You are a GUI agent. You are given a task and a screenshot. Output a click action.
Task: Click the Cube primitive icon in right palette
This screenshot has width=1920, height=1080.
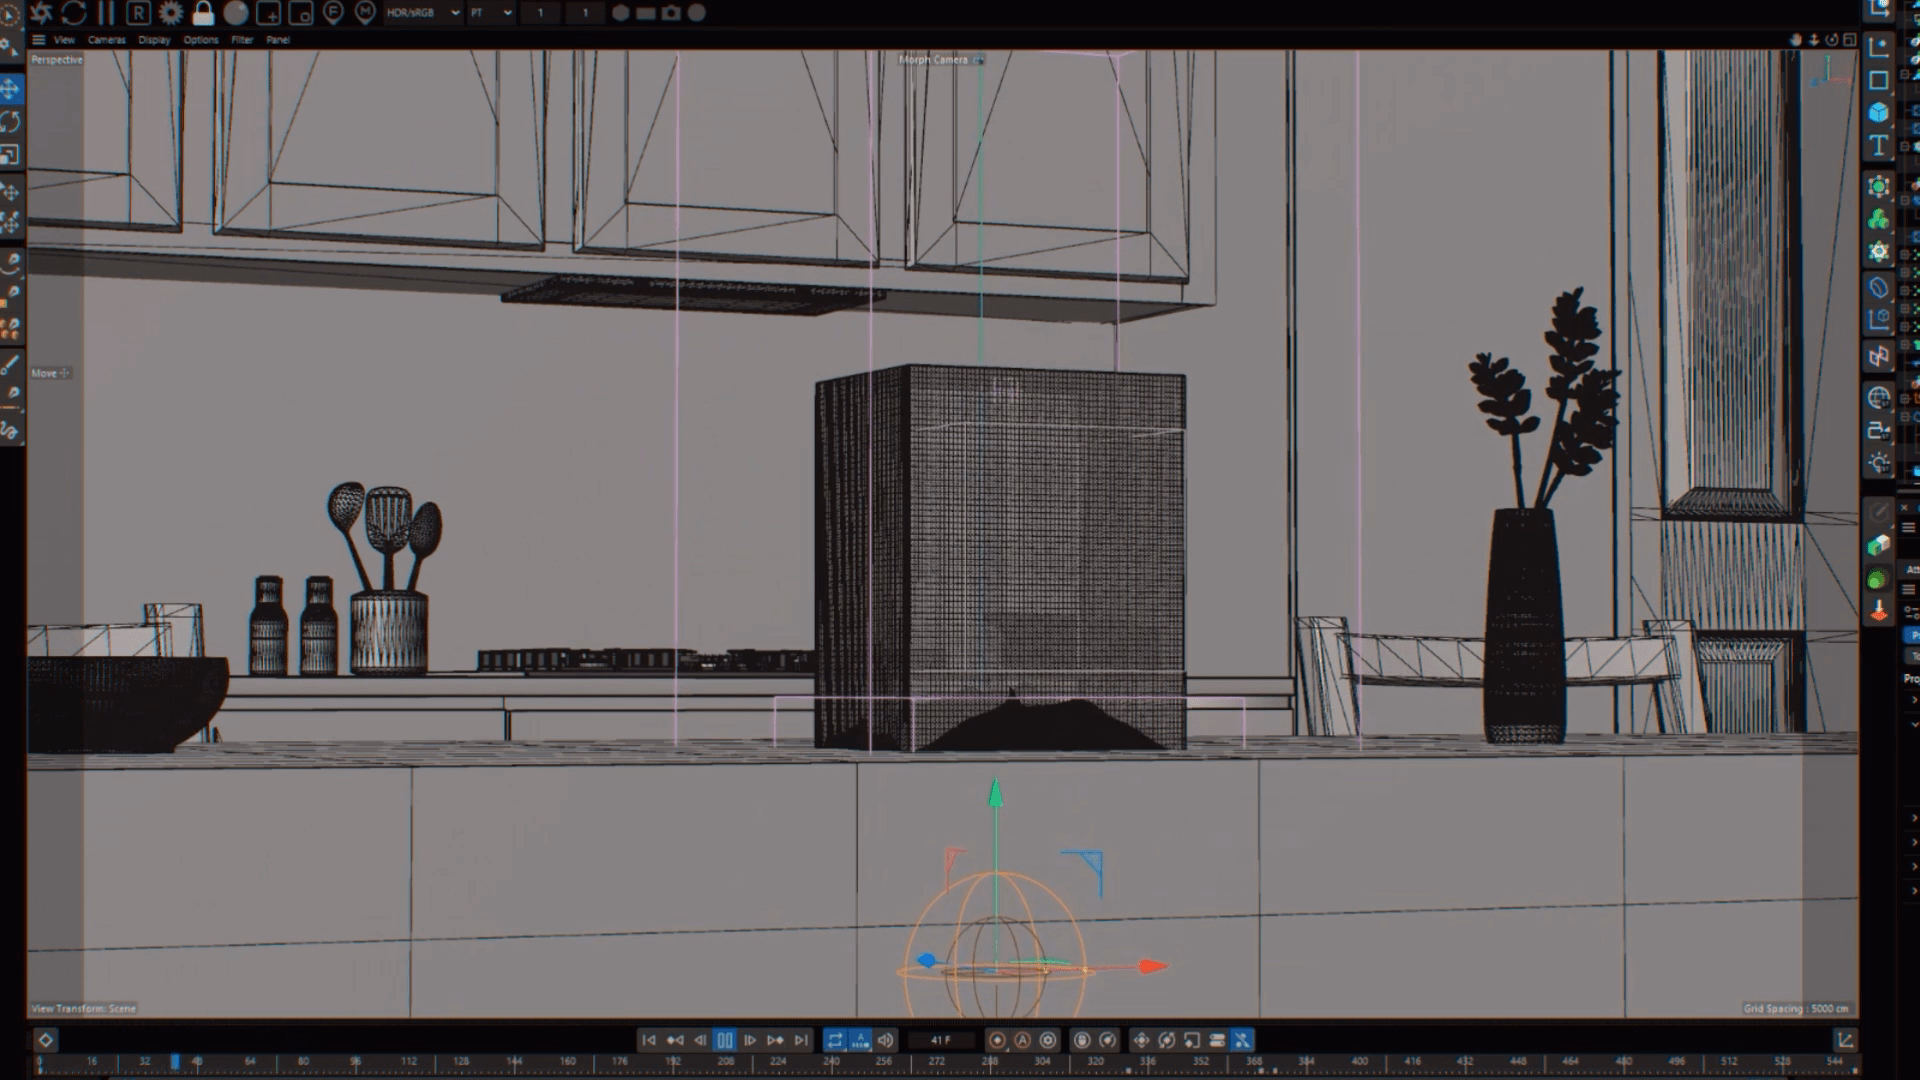click(x=1879, y=112)
